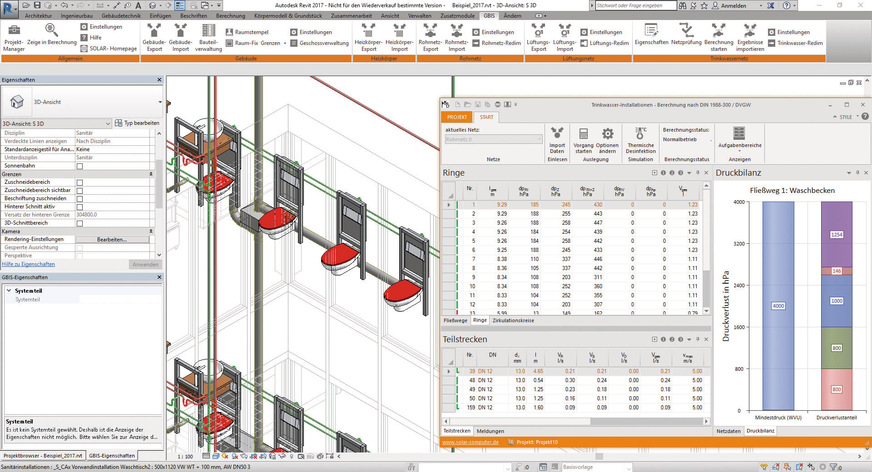Toggle the Sonnenbahn checkbox
The width and height of the screenshot is (872, 472).
80,166
